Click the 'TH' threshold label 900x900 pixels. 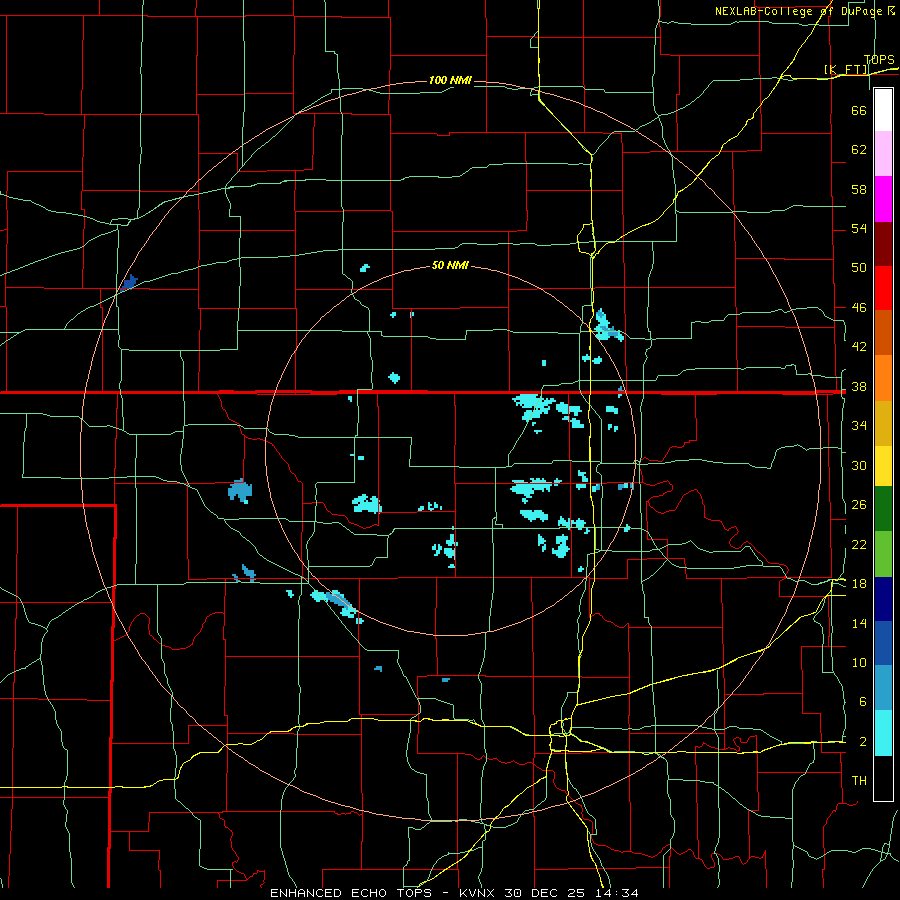pos(859,781)
